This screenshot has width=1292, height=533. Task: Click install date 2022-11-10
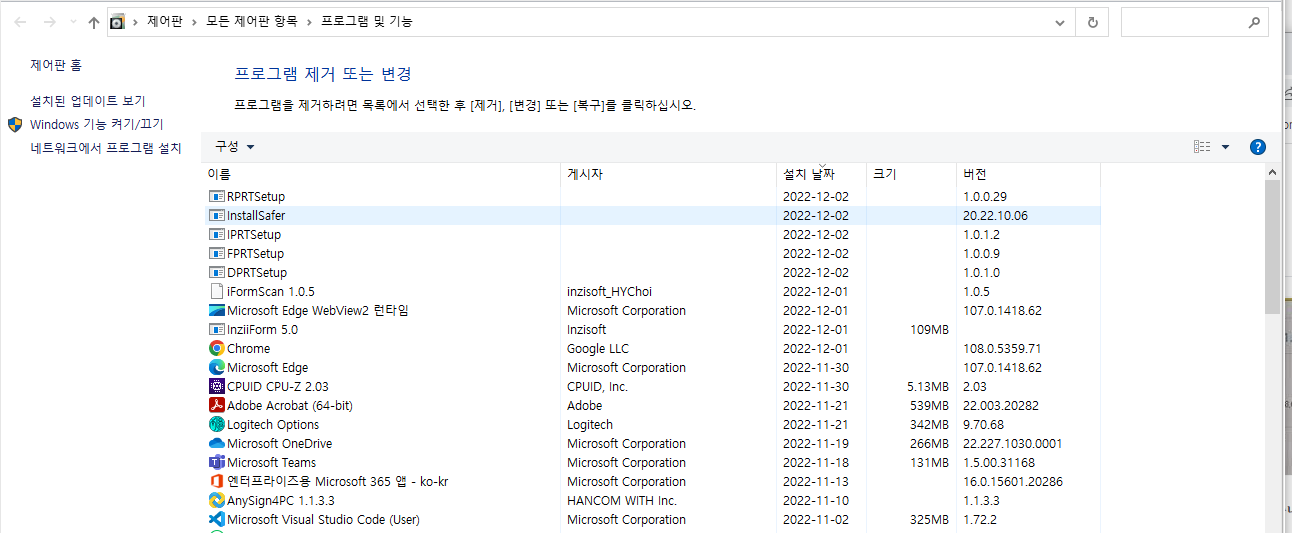(x=816, y=501)
